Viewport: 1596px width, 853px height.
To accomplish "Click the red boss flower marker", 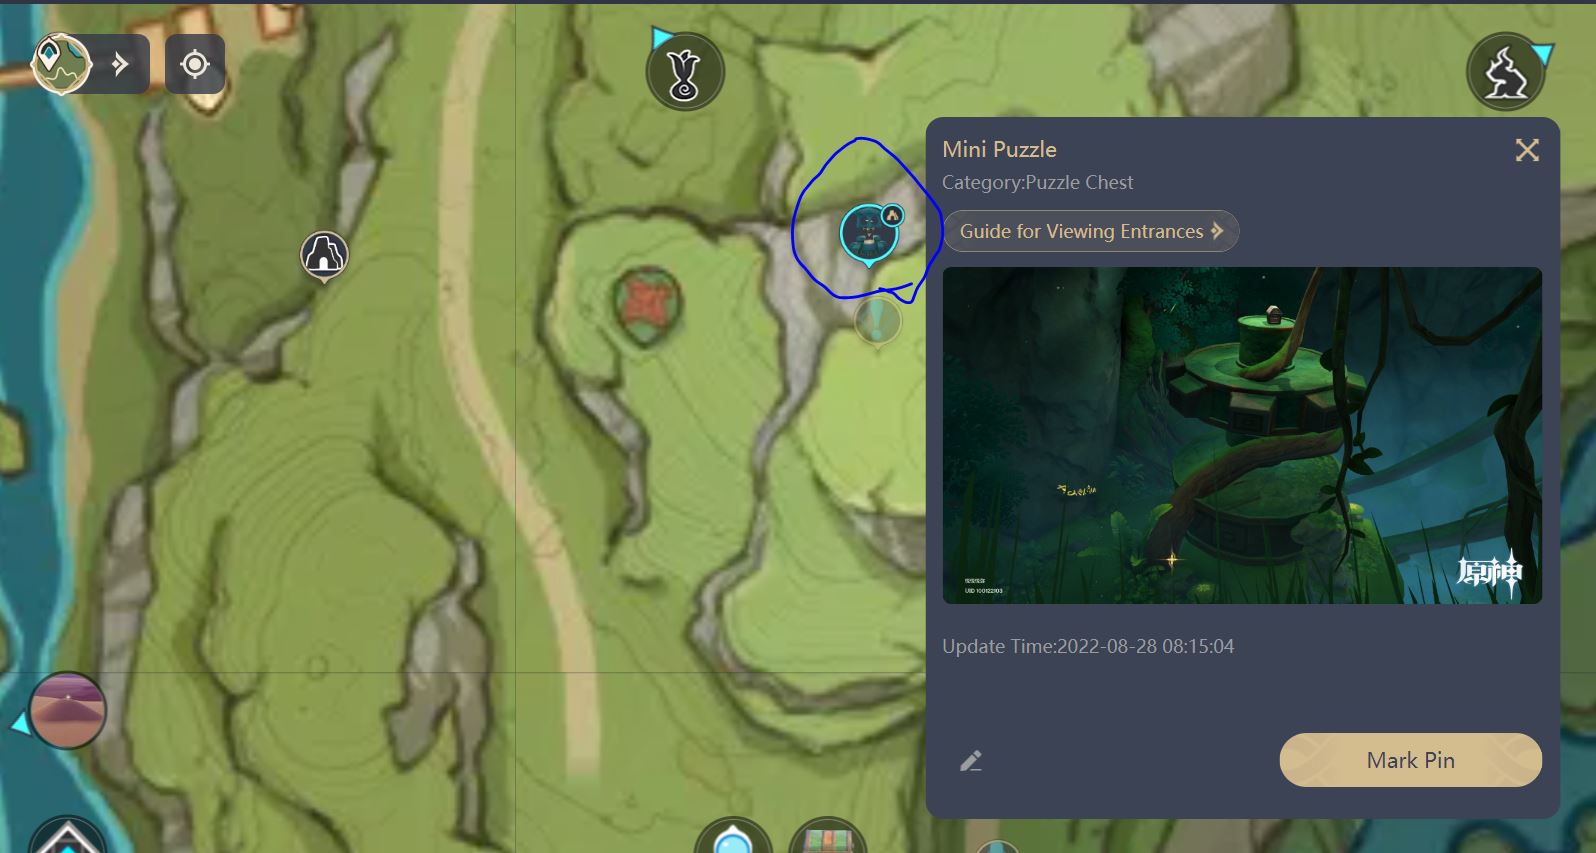I will [648, 302].
